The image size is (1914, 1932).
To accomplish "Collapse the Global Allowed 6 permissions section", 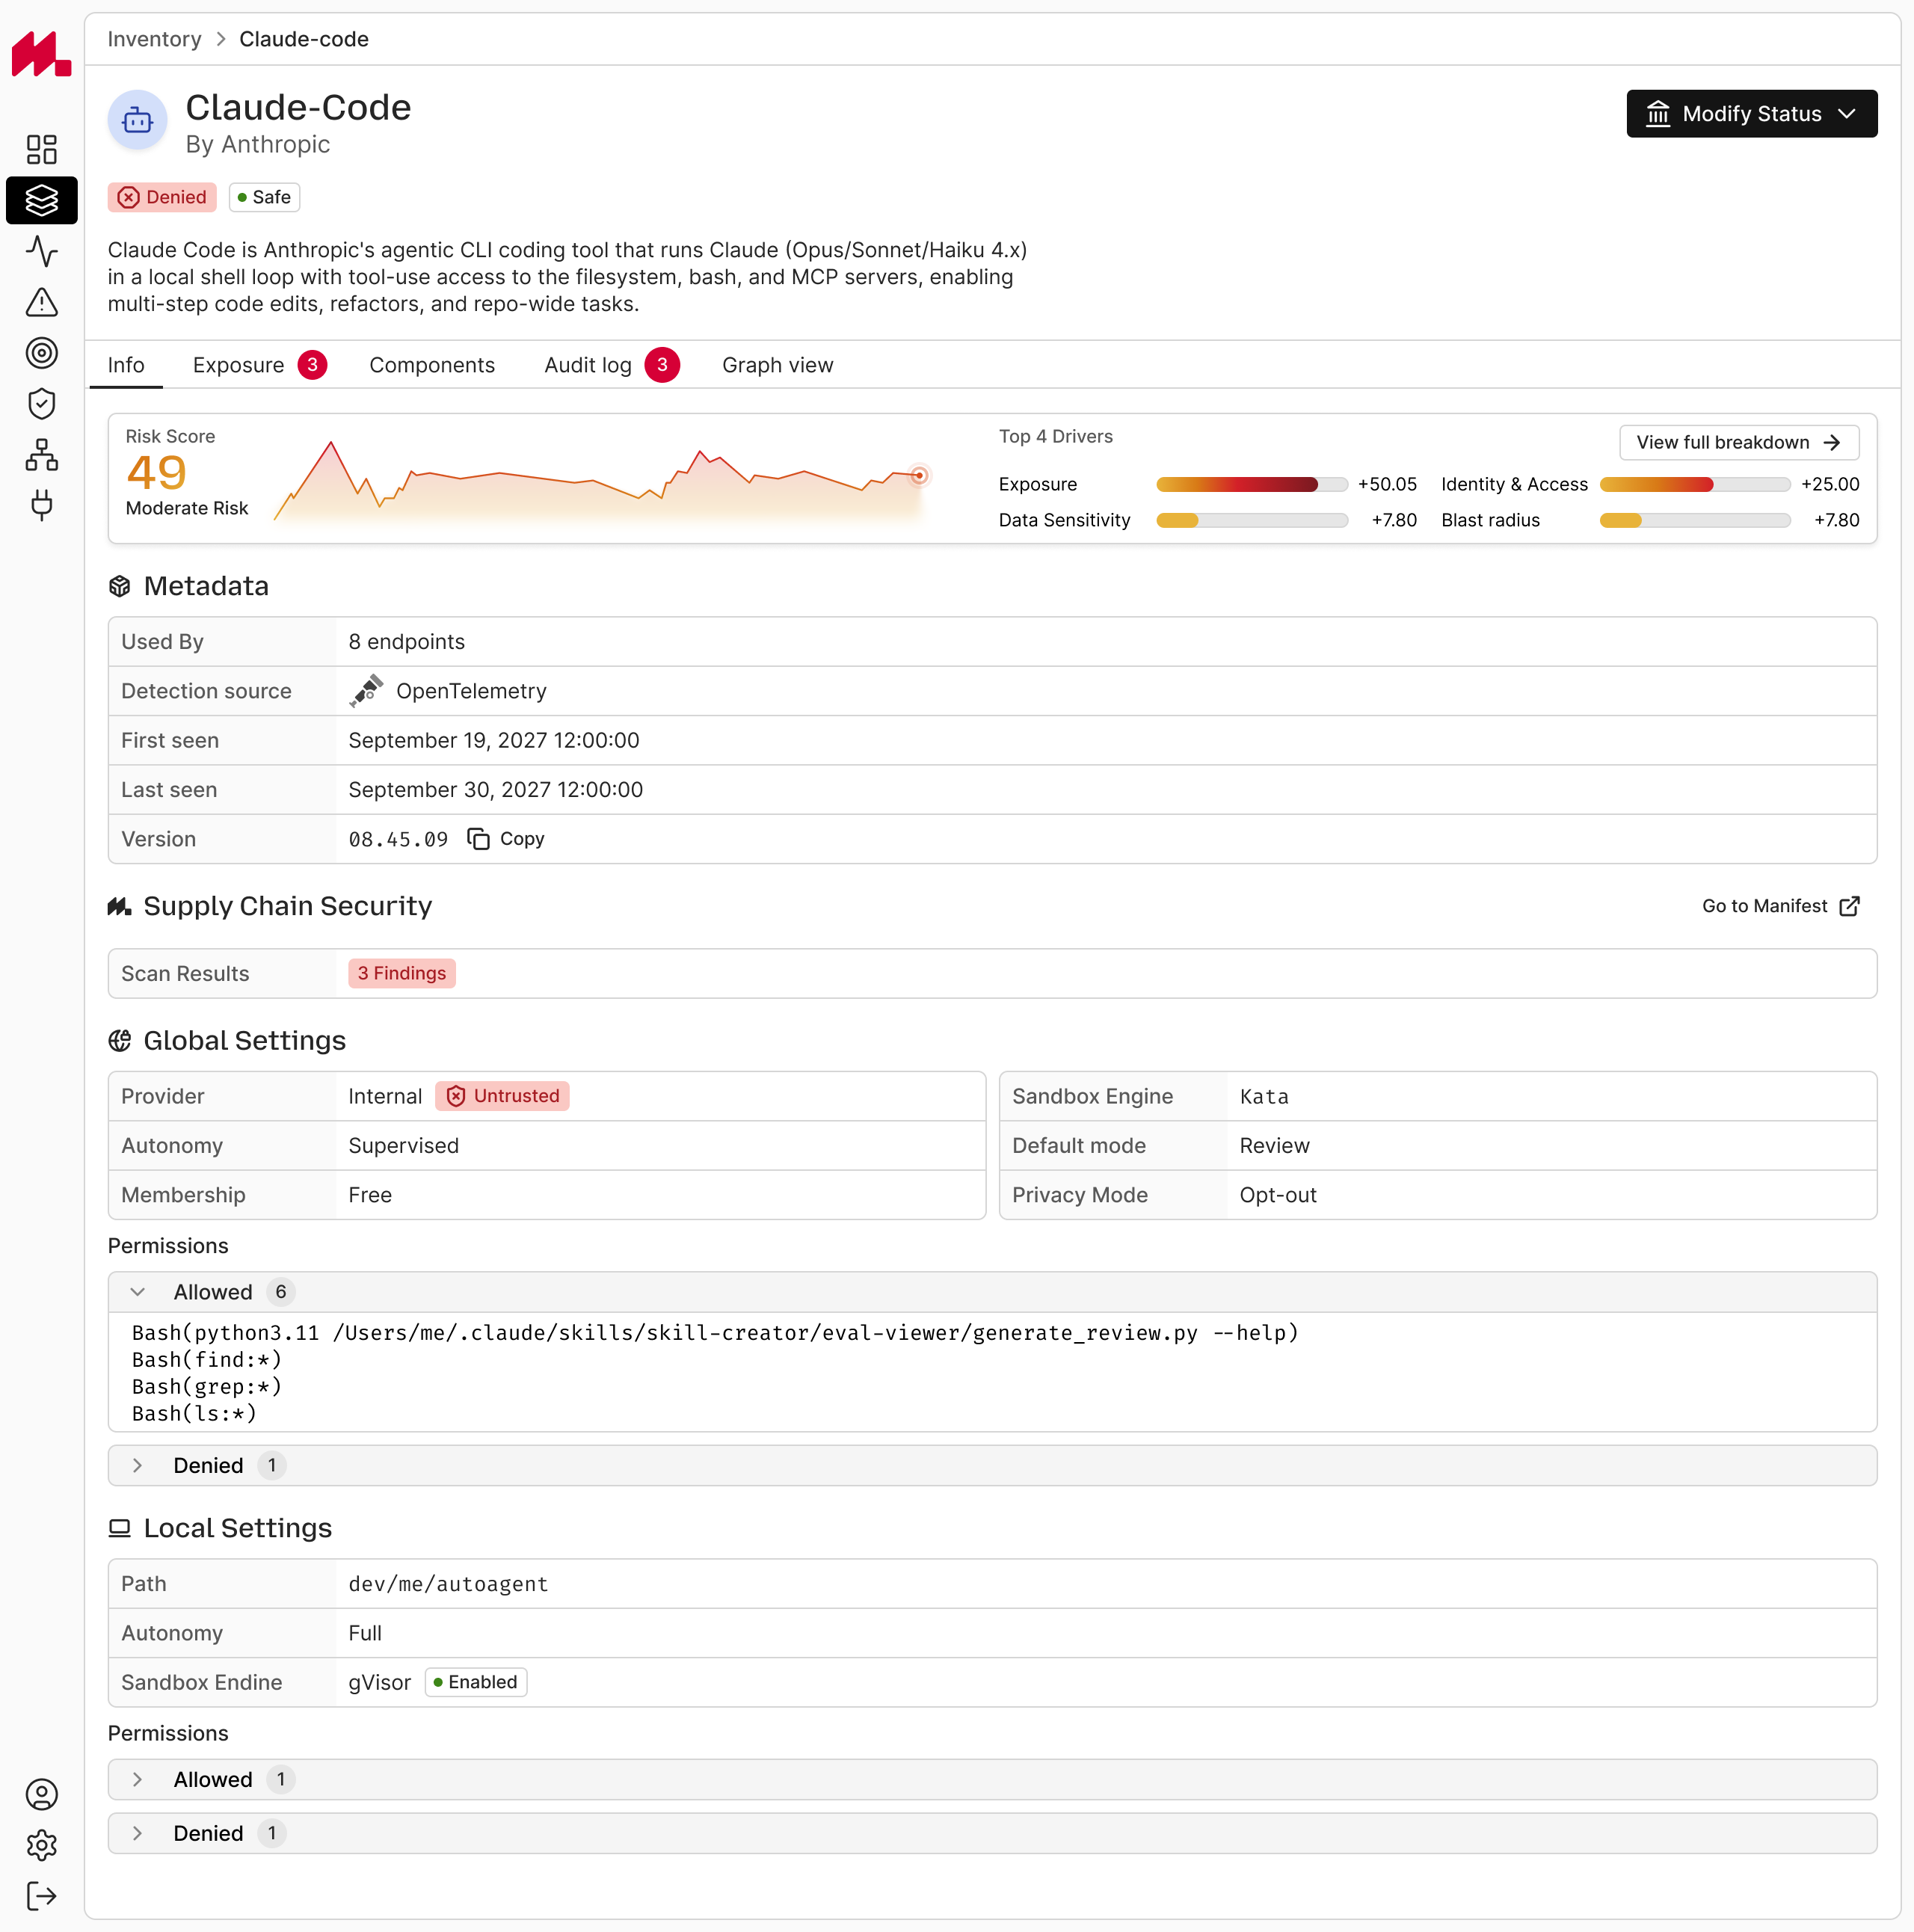I will click(992, 1292).
